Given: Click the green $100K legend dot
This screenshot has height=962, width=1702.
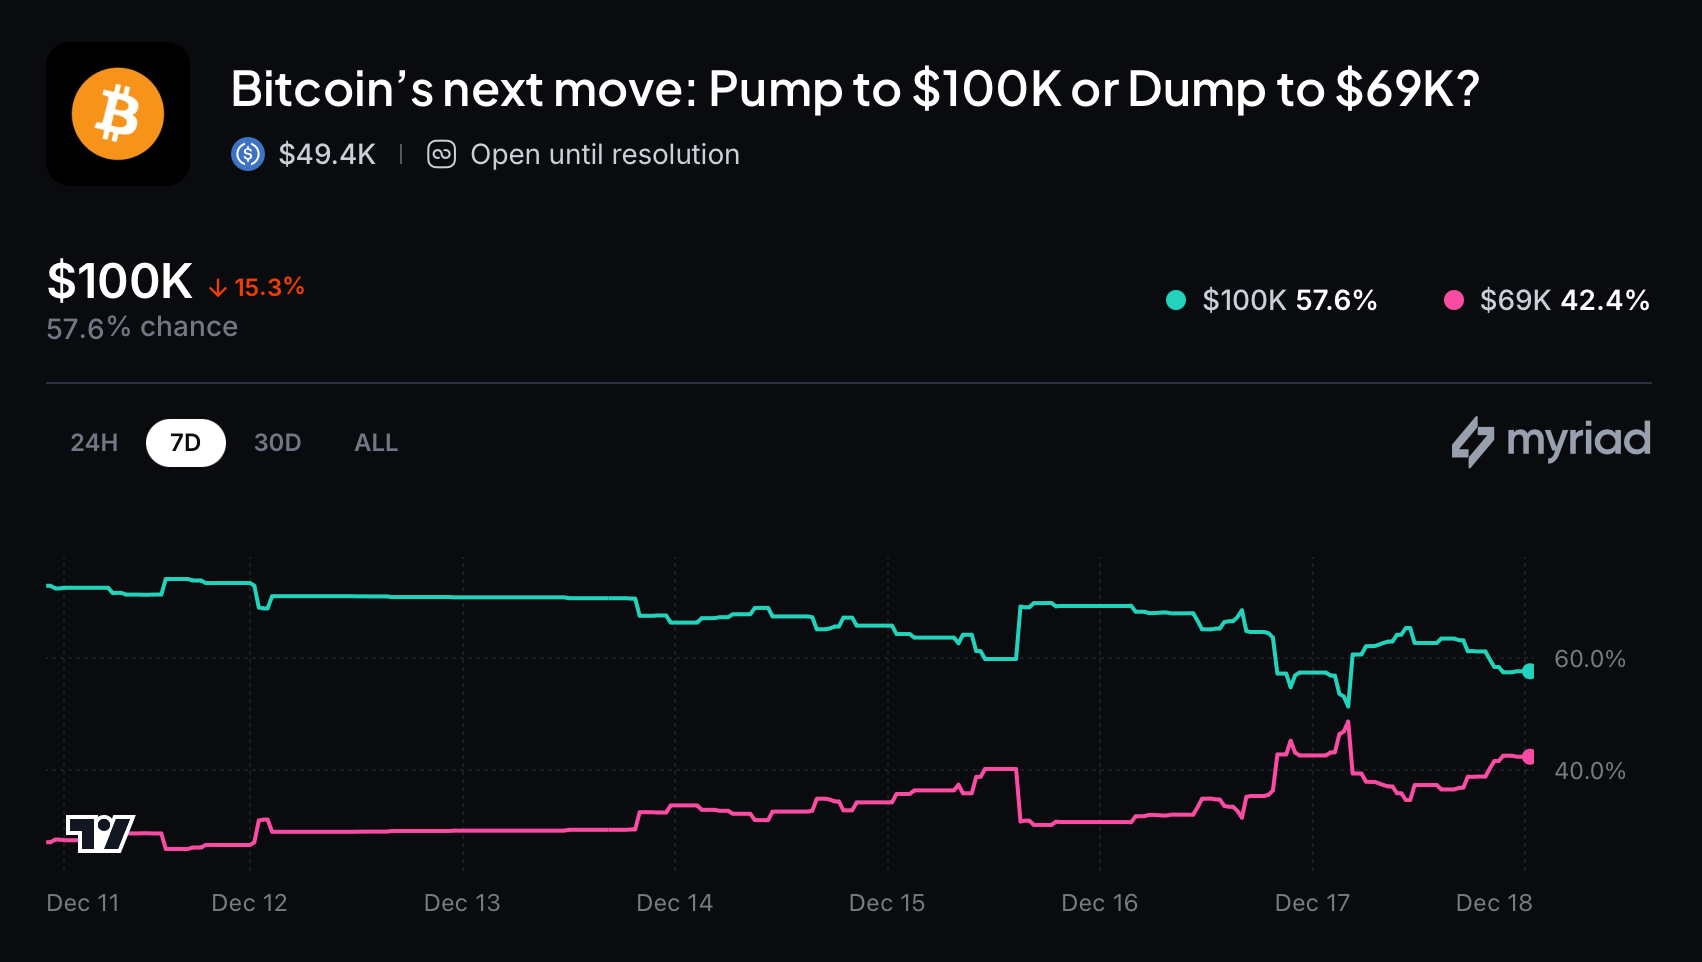Looking at the screenshot, I should coord(1175,299).
